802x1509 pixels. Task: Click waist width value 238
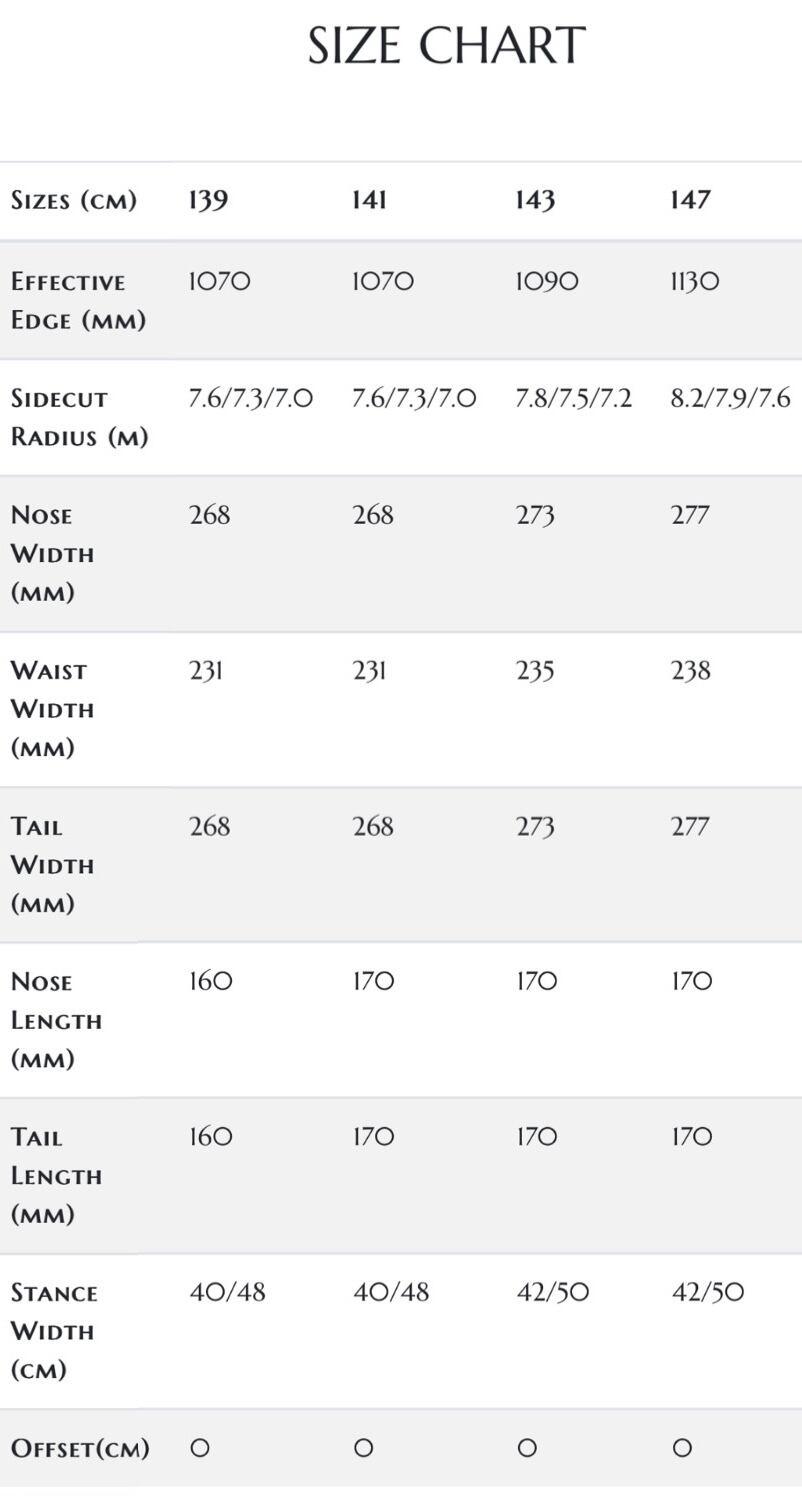click(691, 670)
